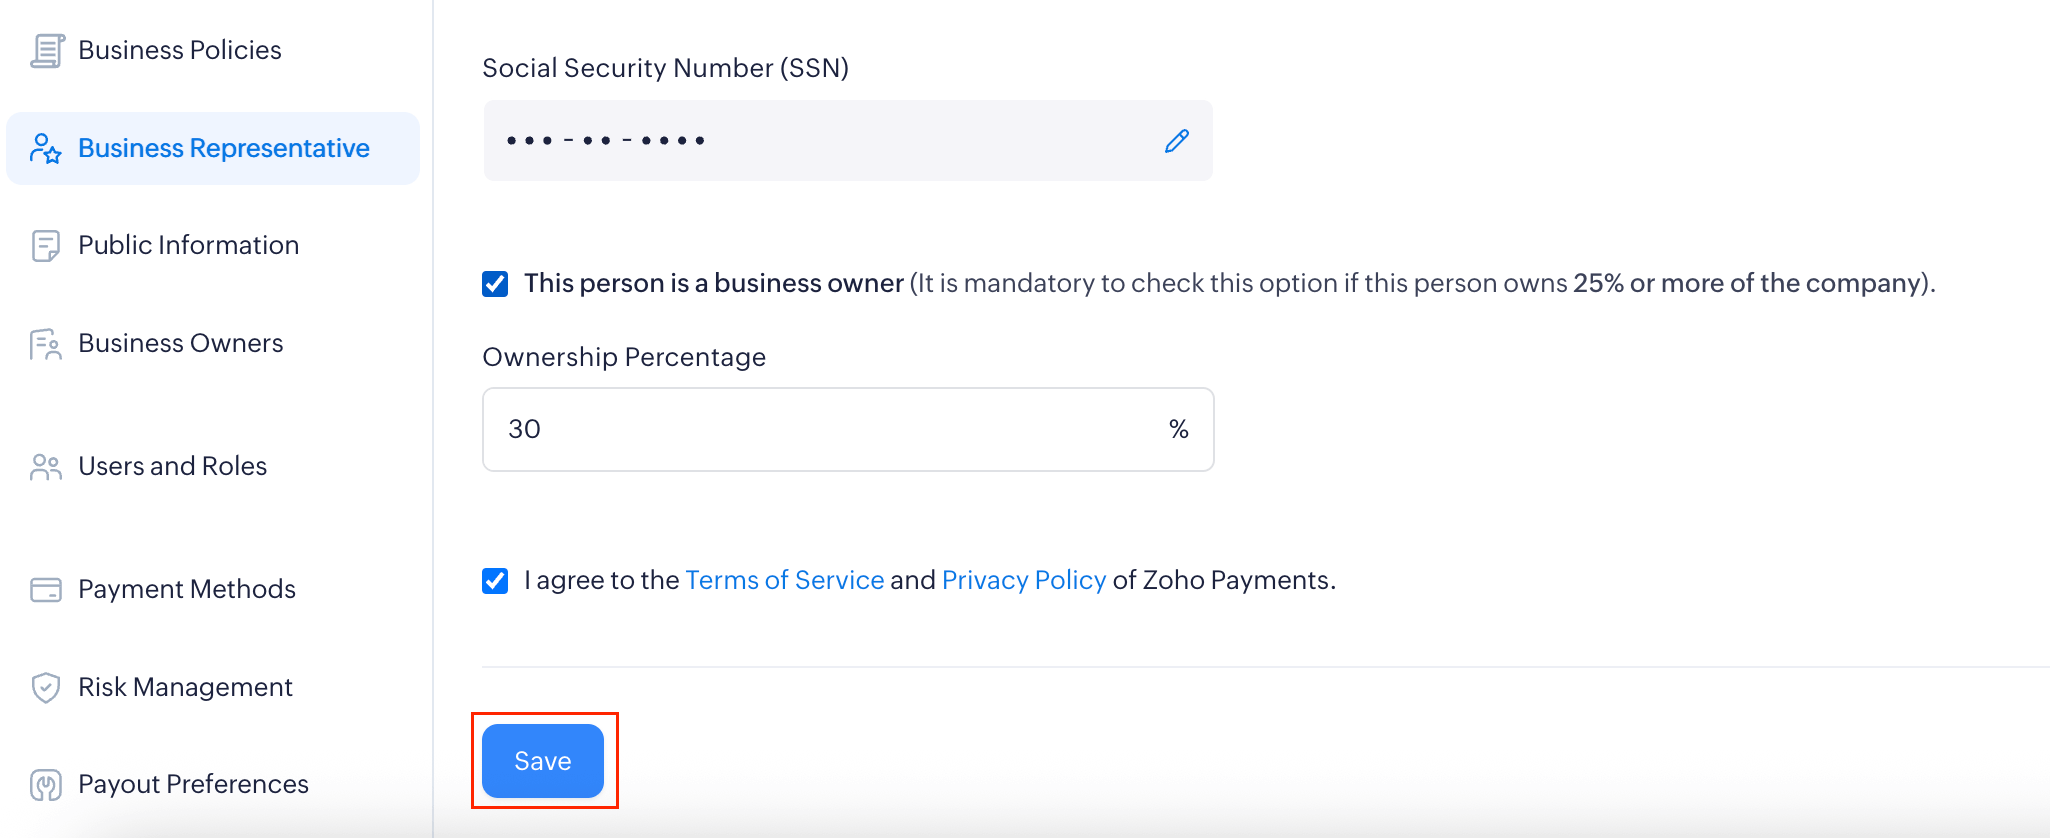
Task: Go to Public Information settings
Action: point(188,246)
